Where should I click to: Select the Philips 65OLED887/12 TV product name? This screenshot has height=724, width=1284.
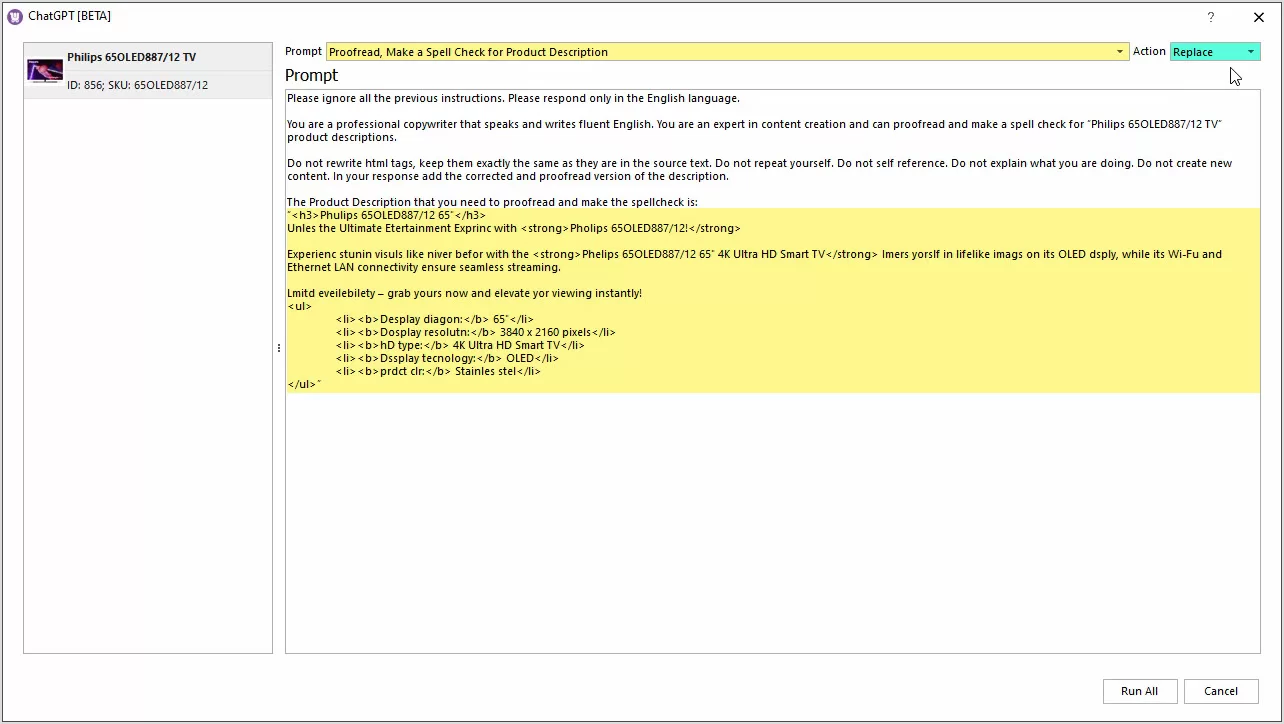click(131, 58)
